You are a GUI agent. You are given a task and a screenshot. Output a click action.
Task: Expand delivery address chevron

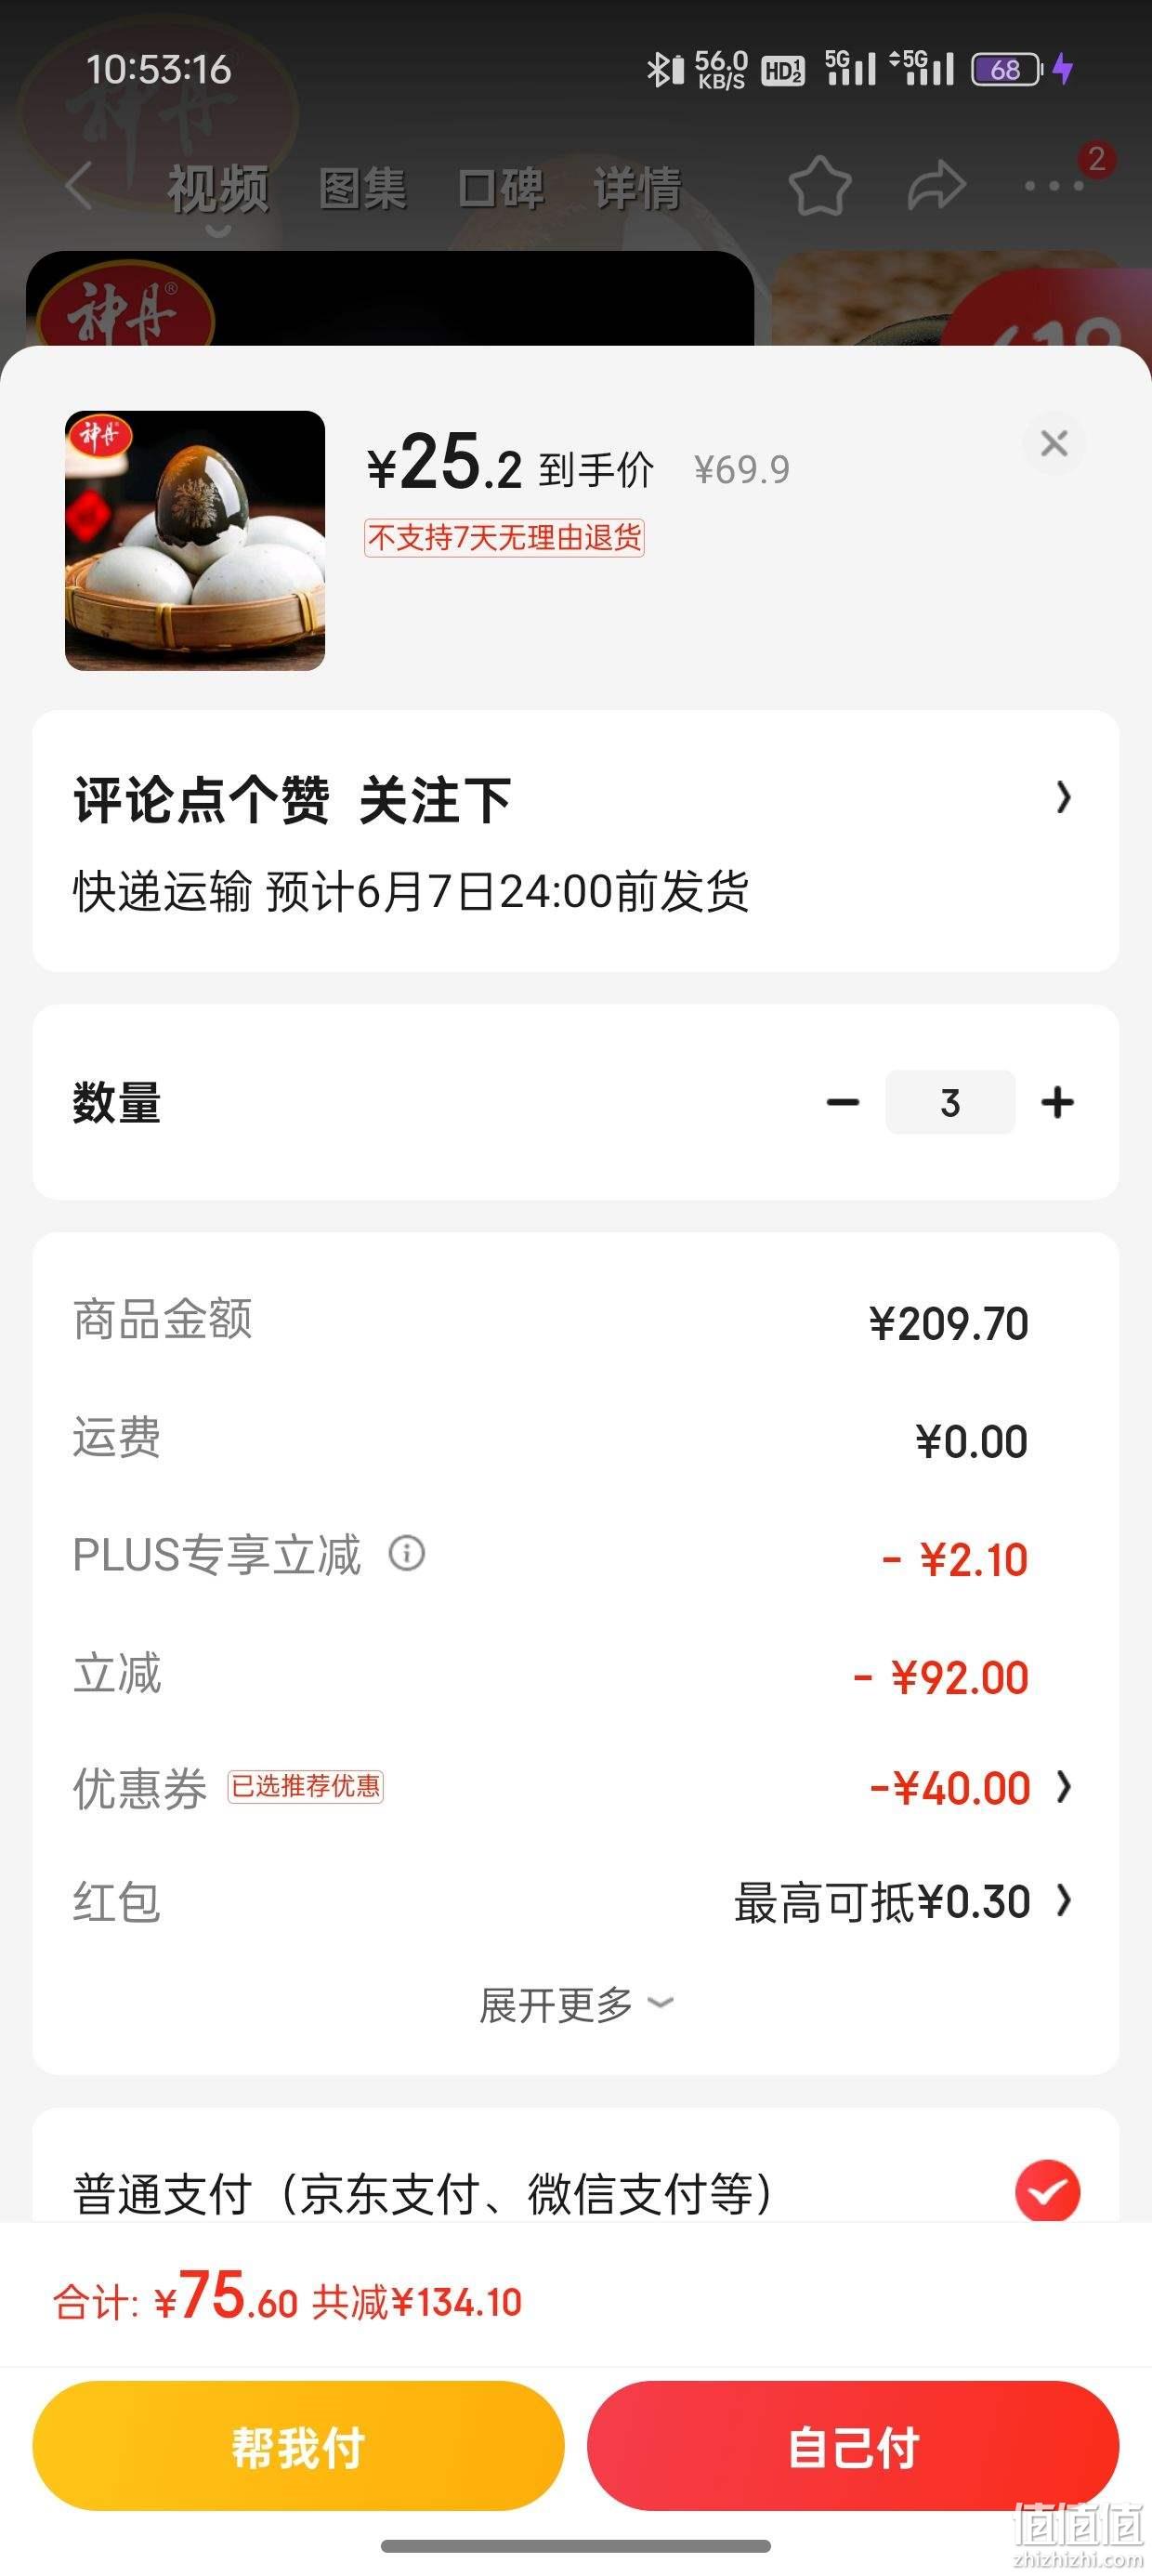(x=1063, y=797)
